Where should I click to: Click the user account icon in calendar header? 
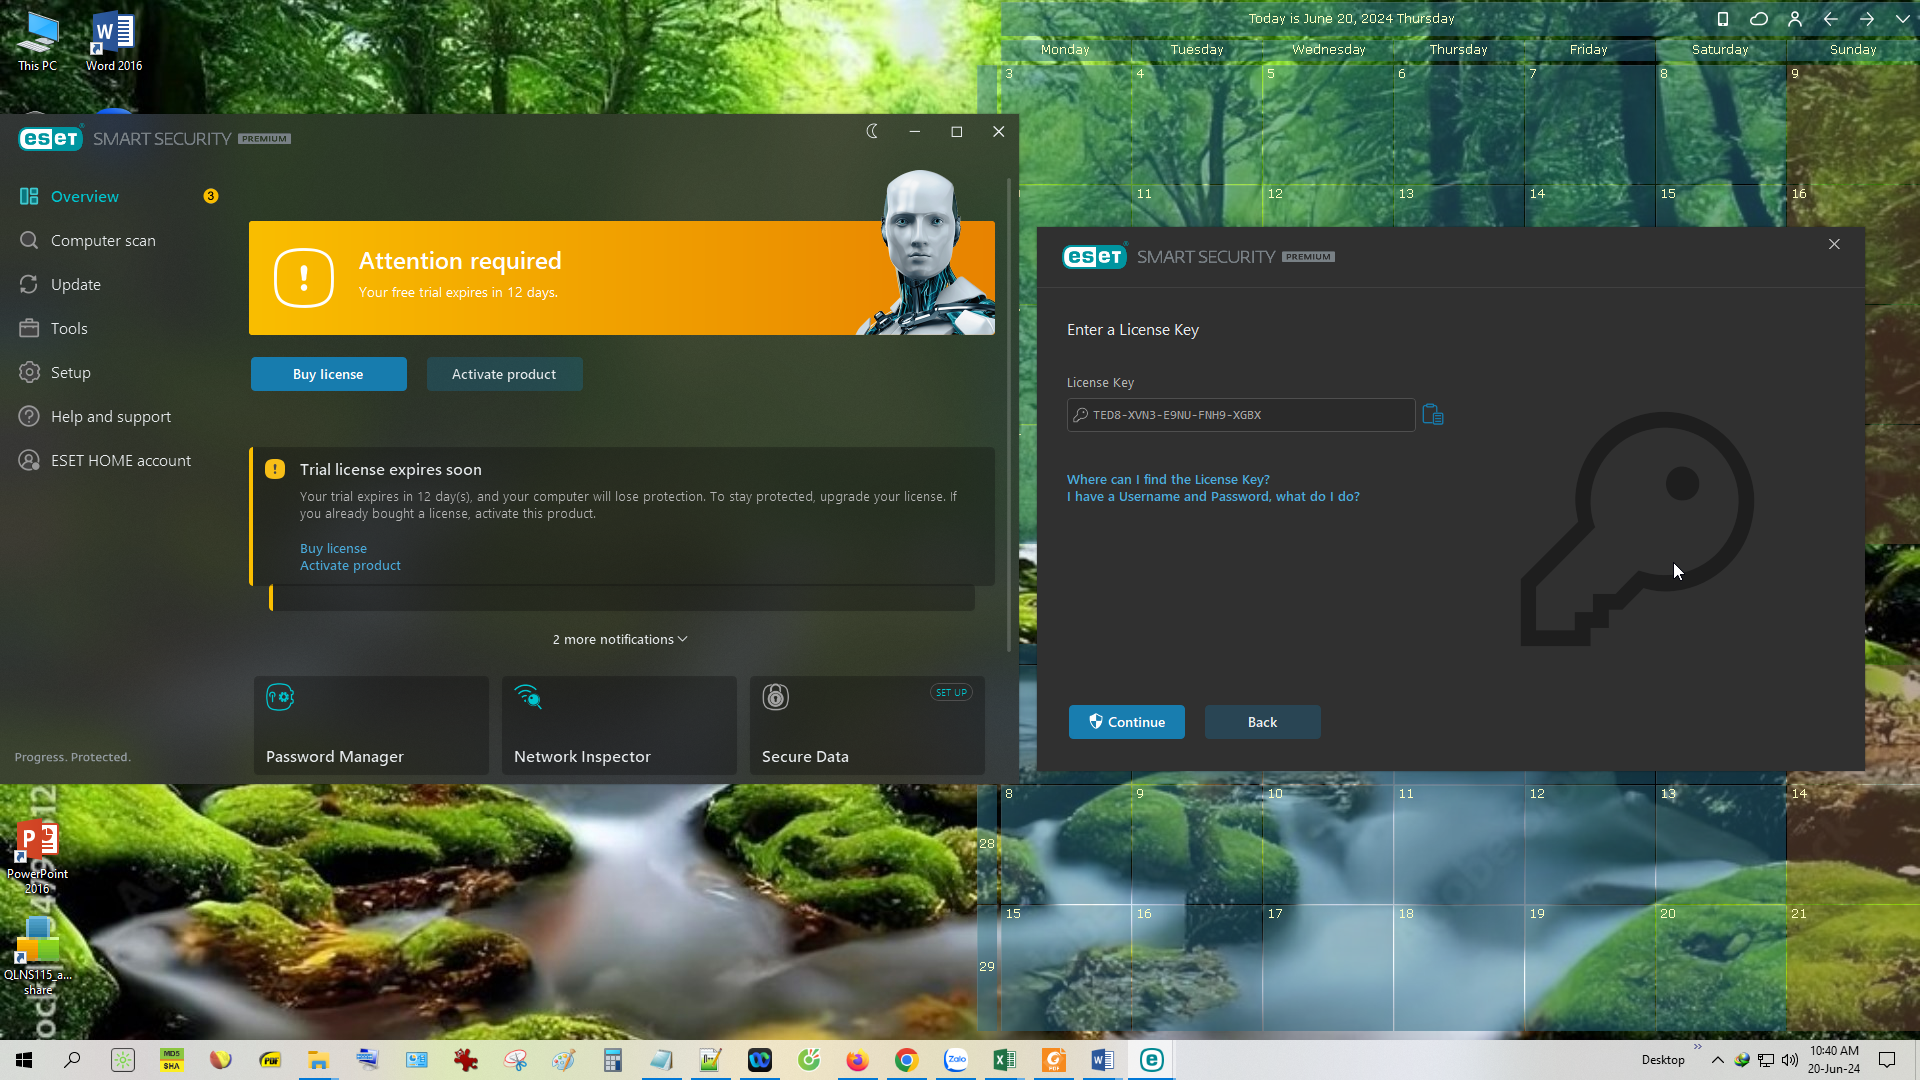point(1795,19)
